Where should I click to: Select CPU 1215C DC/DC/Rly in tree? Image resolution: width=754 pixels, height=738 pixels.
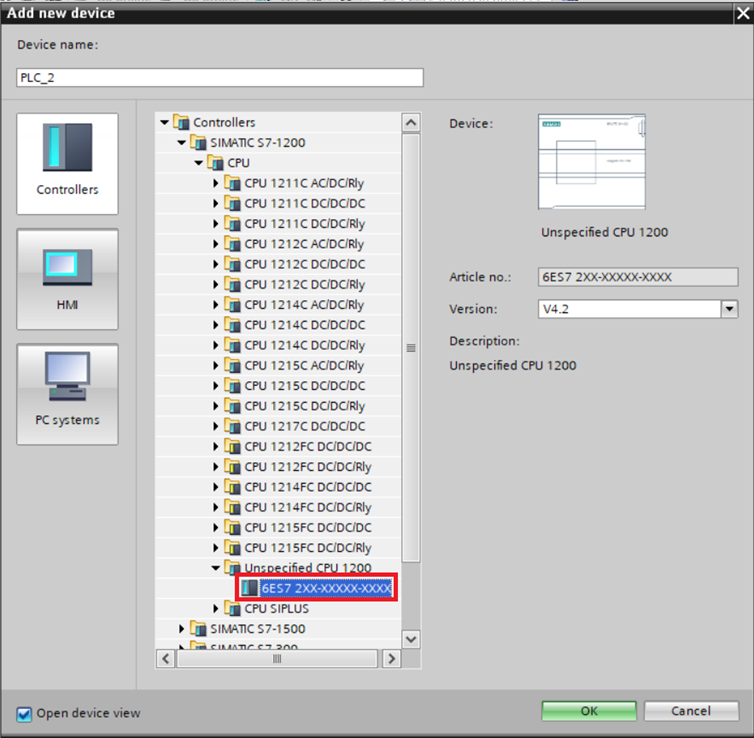coord(304,406)
